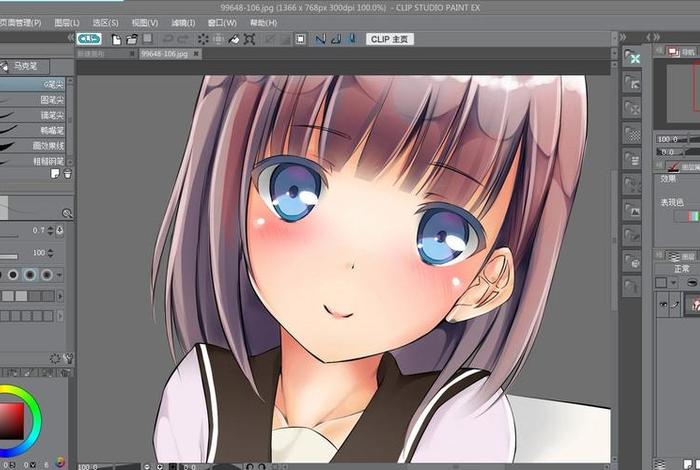700x470 pixels.
Task: Expand the material palette dock arrows
Action: pyautogui.click(x=623, y=37)
